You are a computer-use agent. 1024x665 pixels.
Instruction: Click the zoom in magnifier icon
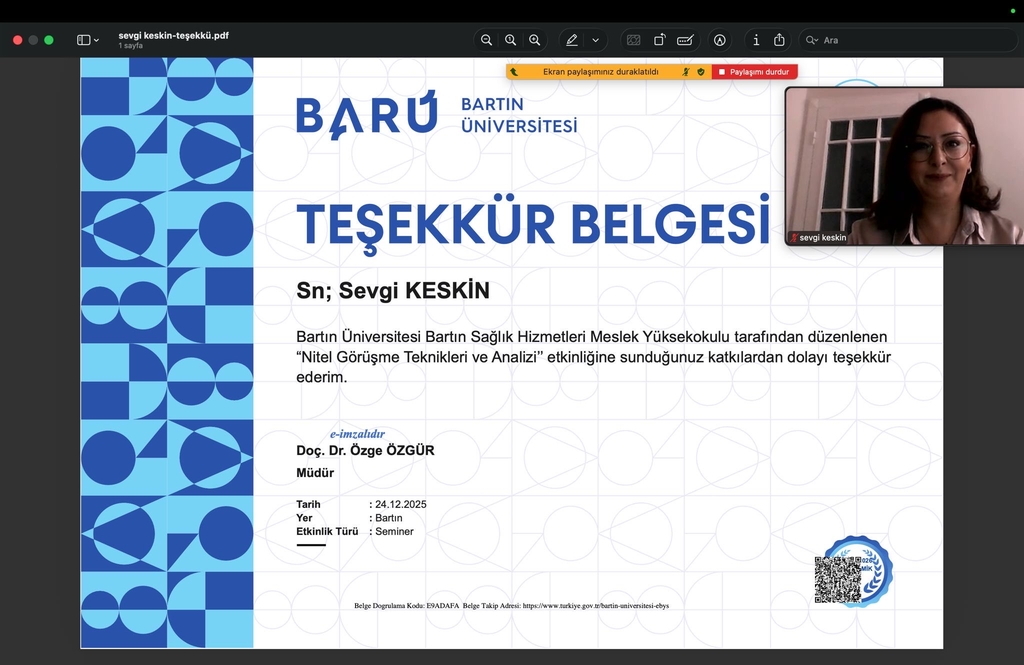click(x=535, y=40)
